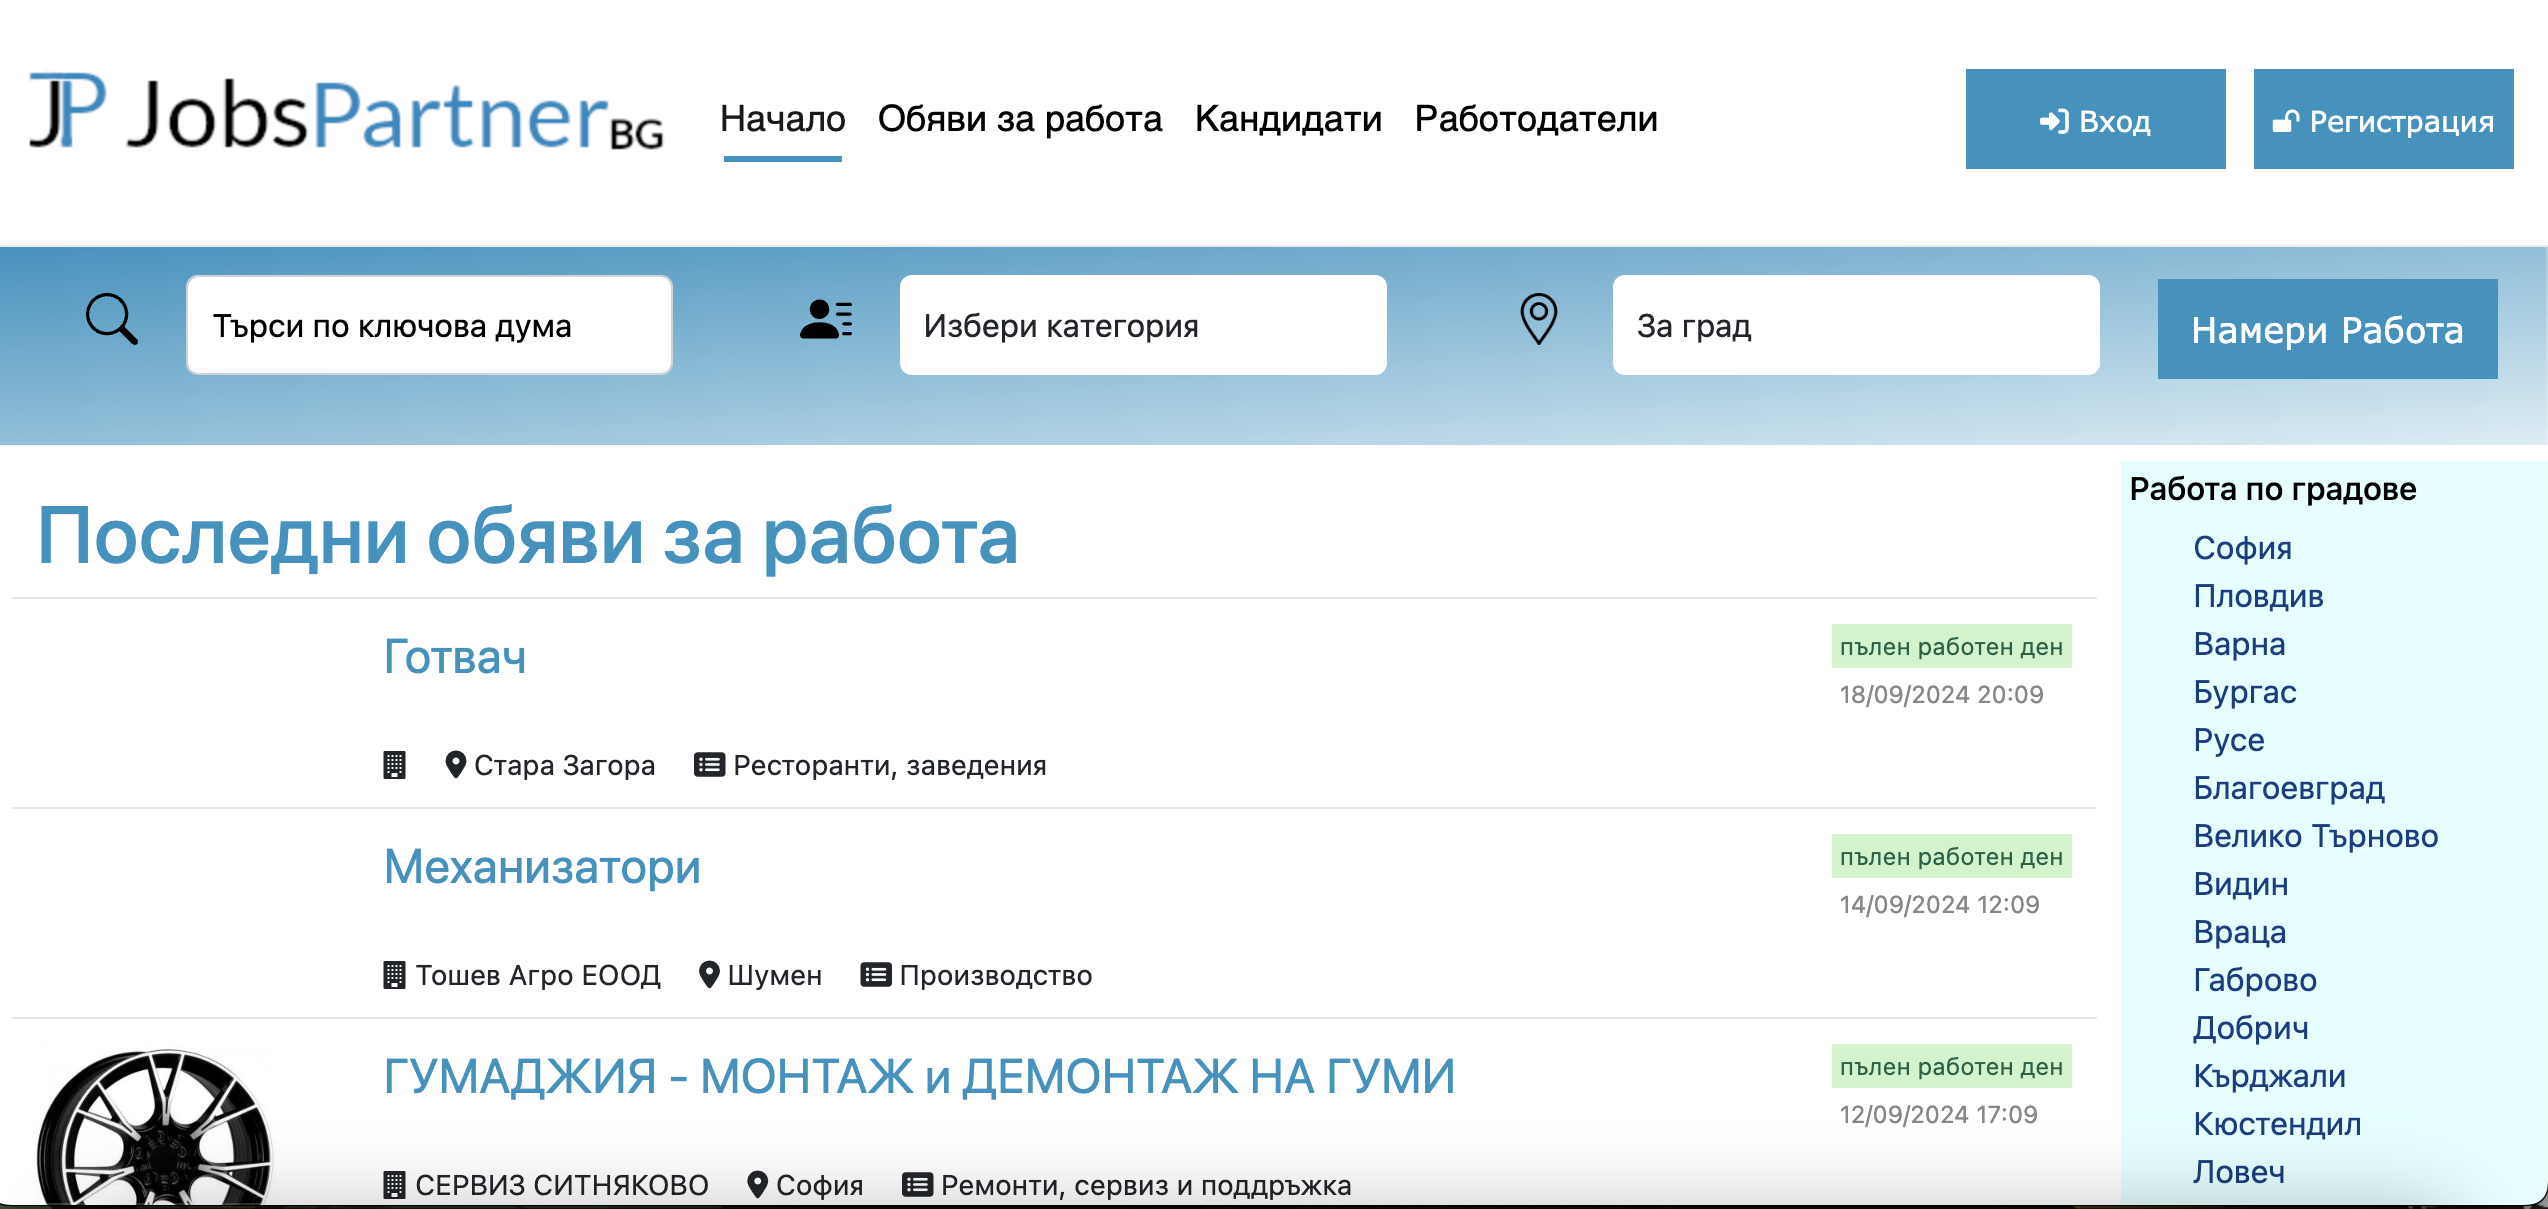Click the Намери Работа search button
2548x1209 pixels.
click(2328, 329)
